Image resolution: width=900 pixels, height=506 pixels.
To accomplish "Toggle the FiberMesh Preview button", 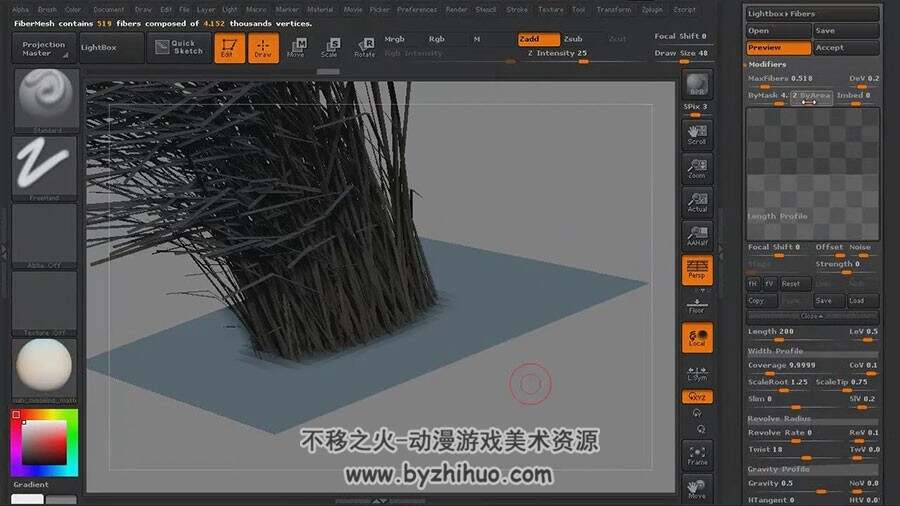I will (779, 48).
